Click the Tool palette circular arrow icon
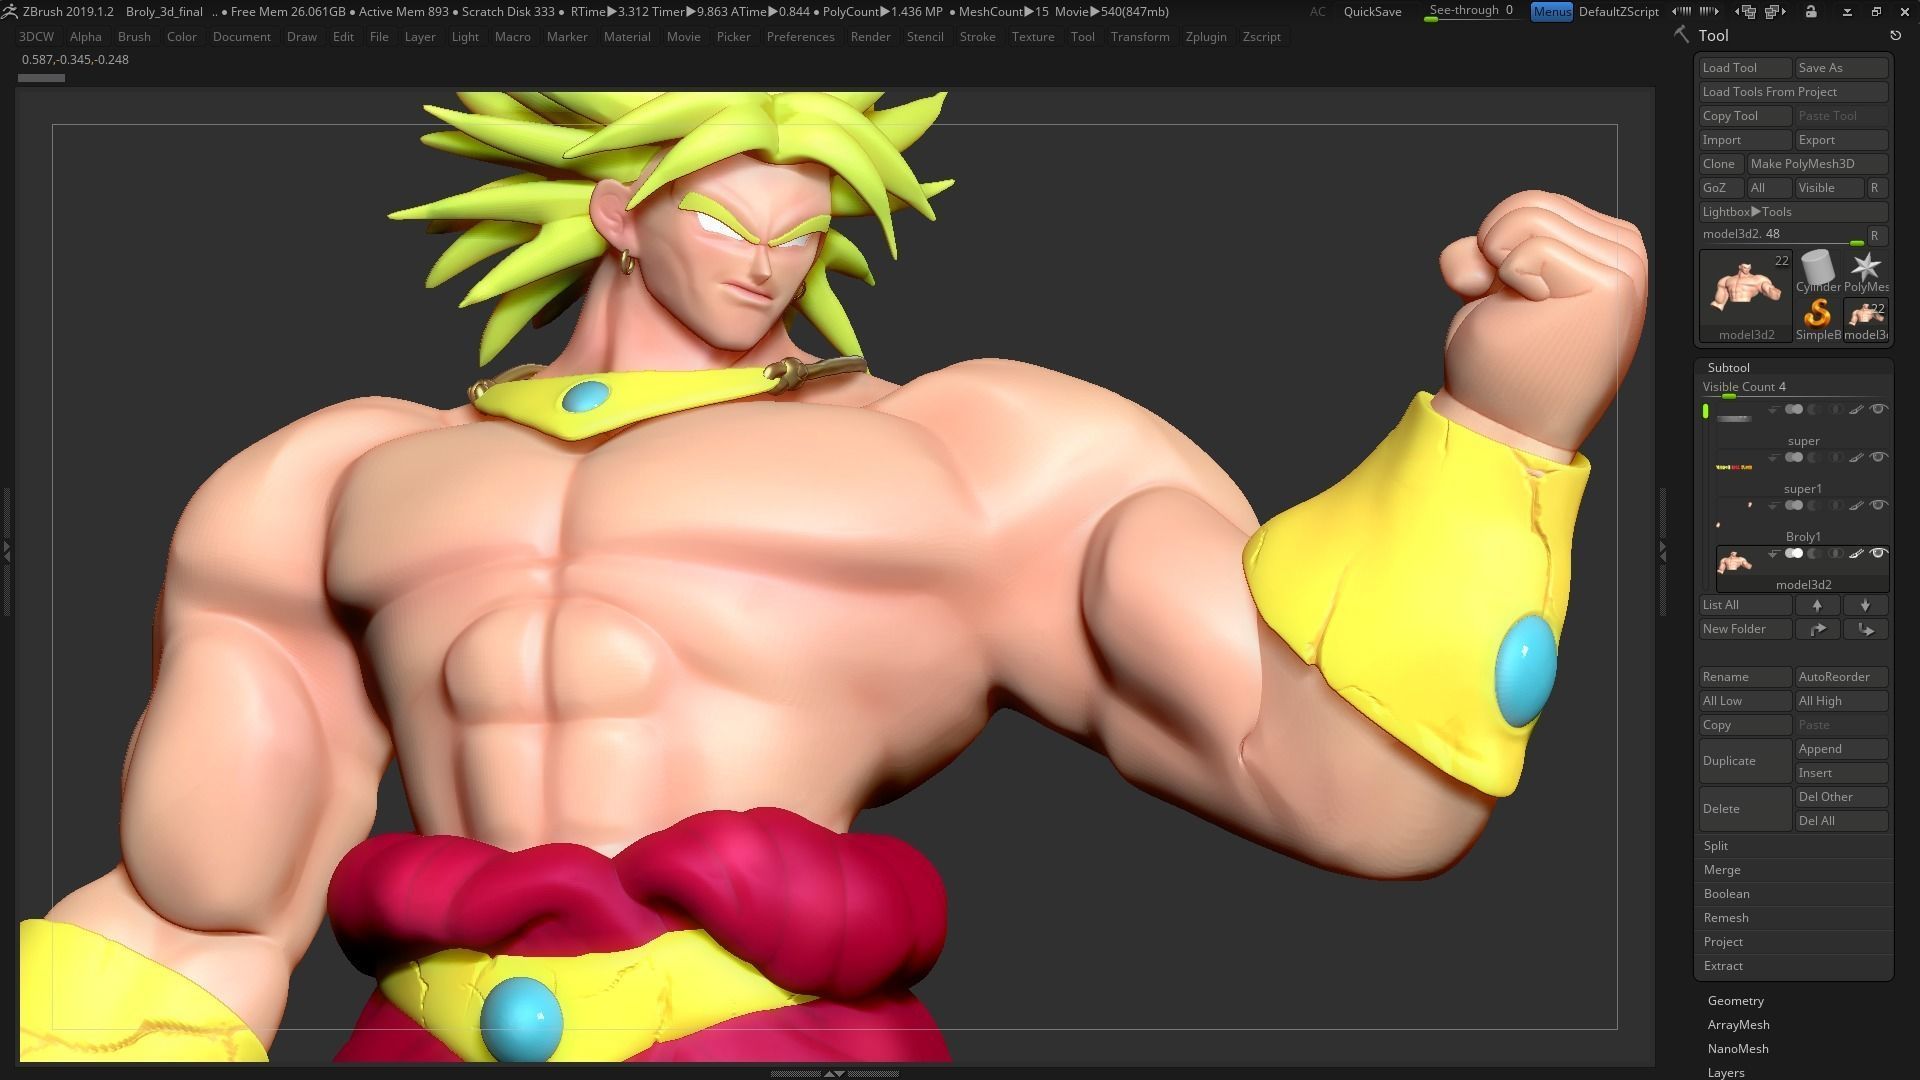The image size is (1920, 1080). pos(1895,35)
